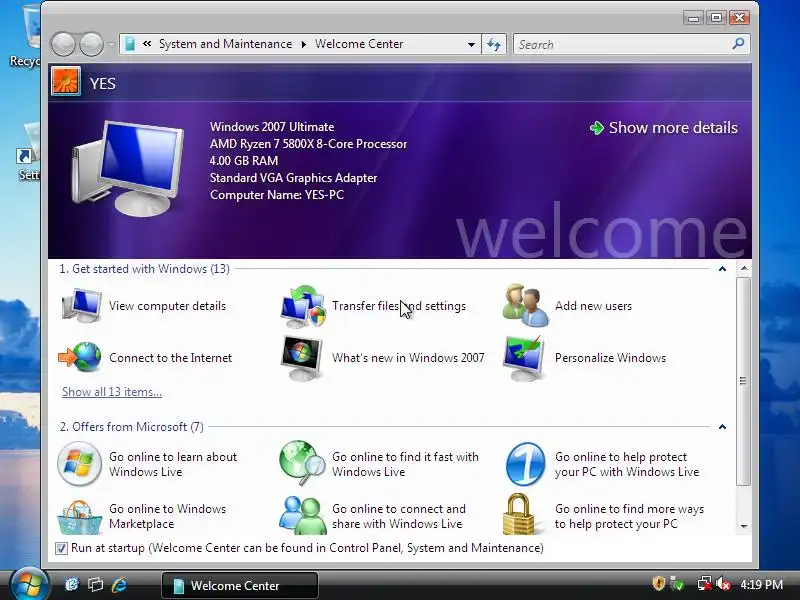Click System and Maintenance in the breadcrumb

[x=226, y=44]
